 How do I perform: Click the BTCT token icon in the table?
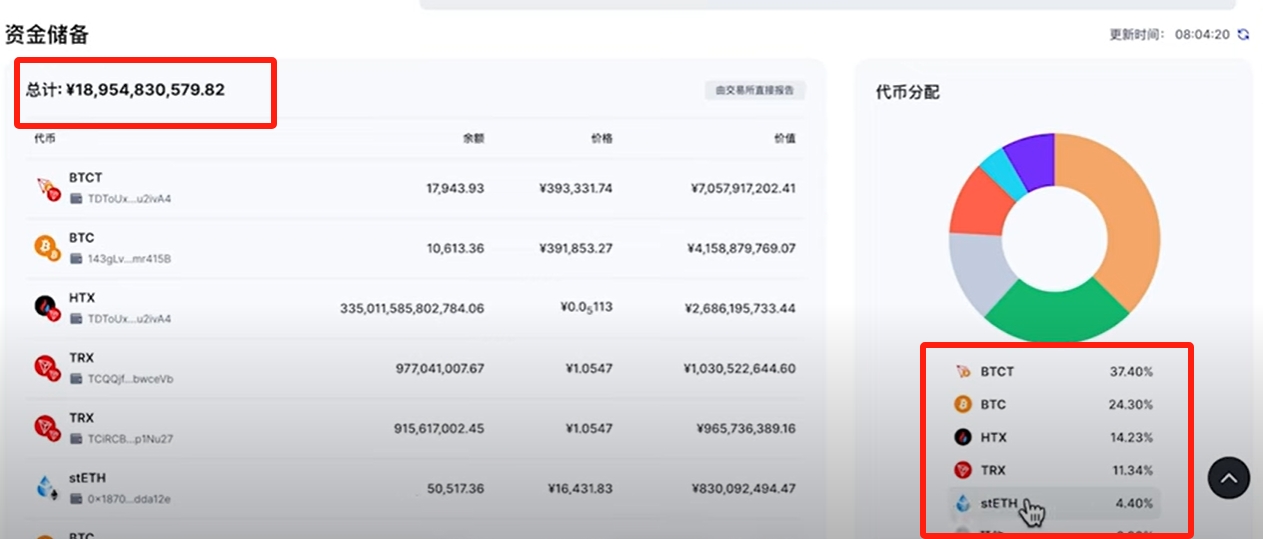coord(48,188)
